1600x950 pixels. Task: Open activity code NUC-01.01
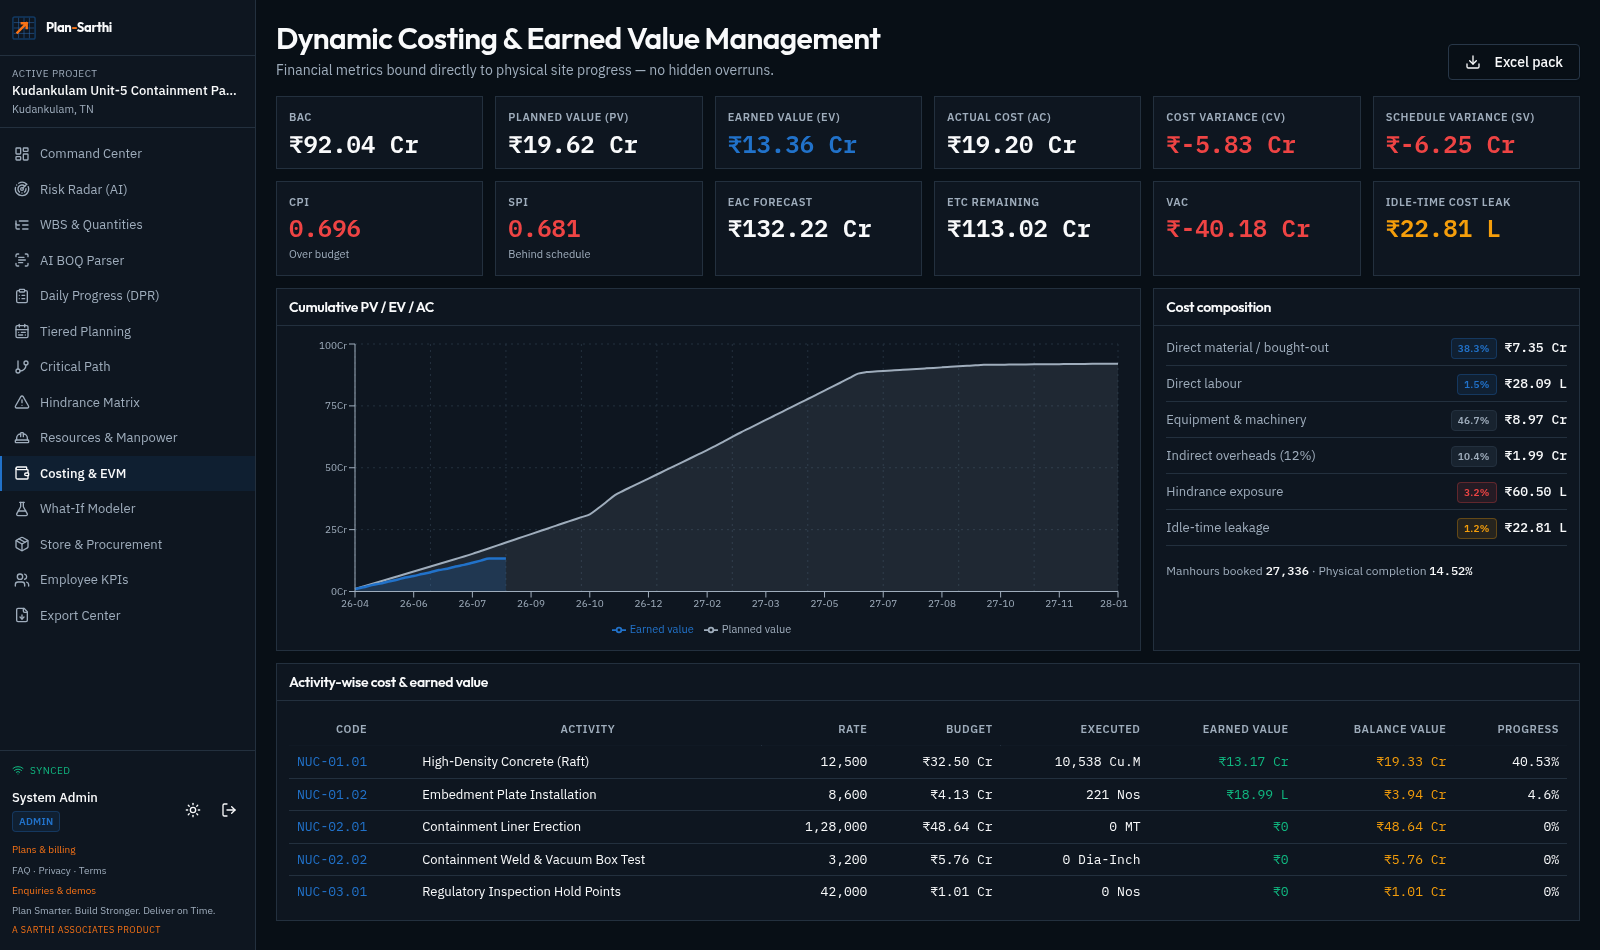pos(332,762)
